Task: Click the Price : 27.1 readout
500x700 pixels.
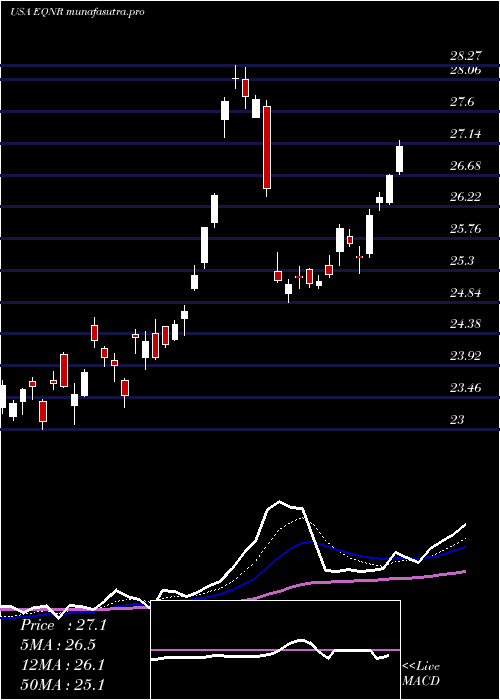Action: [x=63, y=625]
